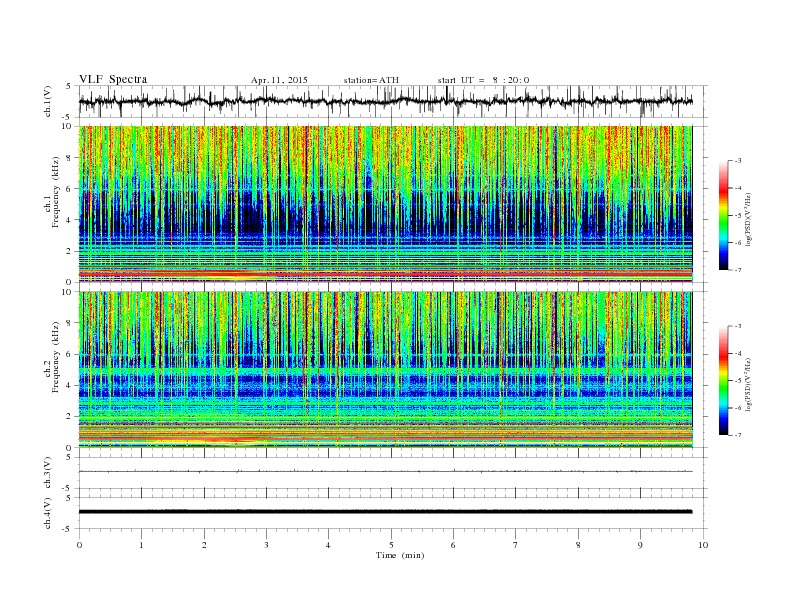The height and width of the screenshot is (612, 792).
Task: Click the "5" tick of ch.1(V) waveform axis
Action: (x=70, y=86)
